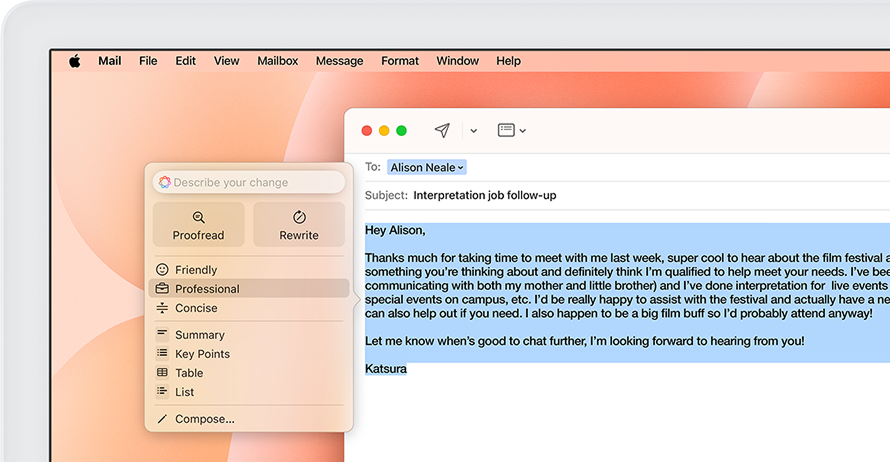This screenshot has height=462, width=890.
Task: Open the send options chevron dropdown
Action: (473, 131)
